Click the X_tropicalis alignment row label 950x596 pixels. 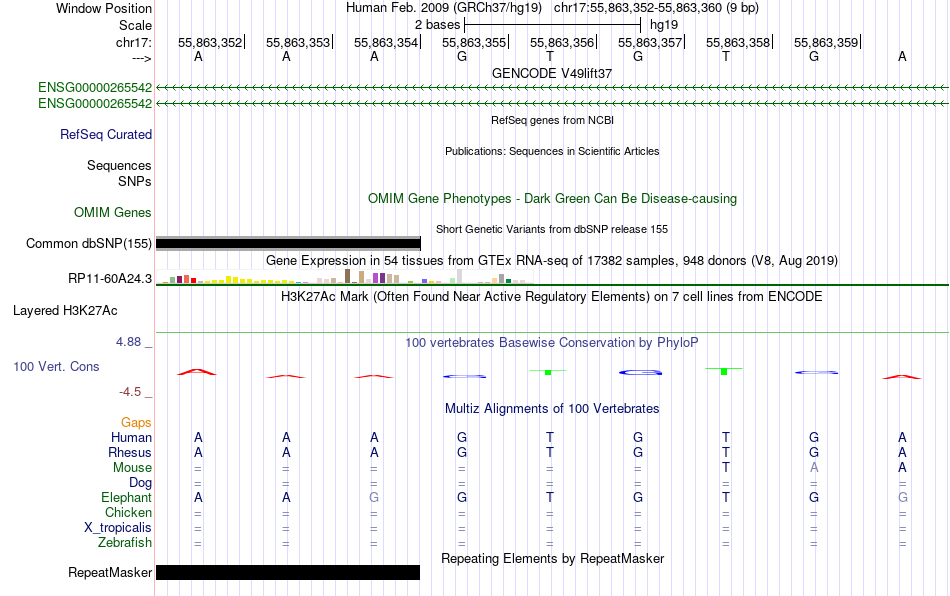pos(118,528)
